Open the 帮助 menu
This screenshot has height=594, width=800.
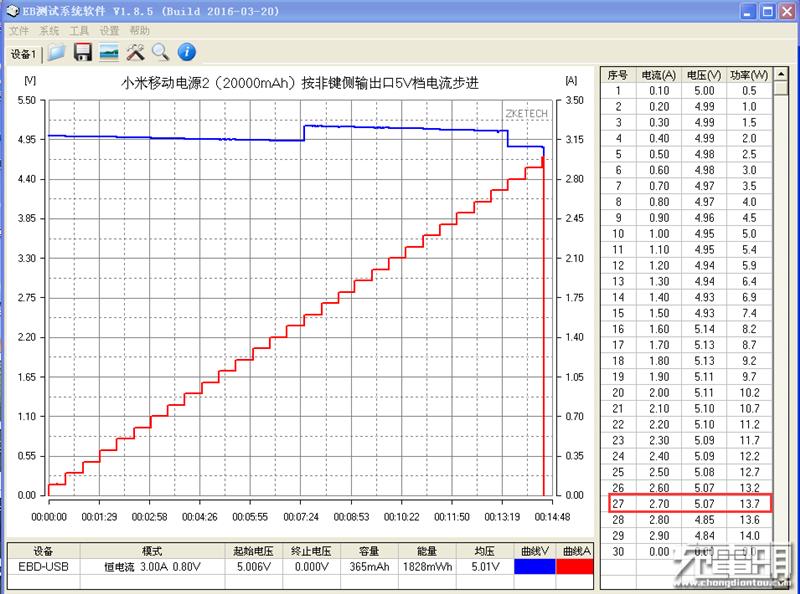click(139, 31)
